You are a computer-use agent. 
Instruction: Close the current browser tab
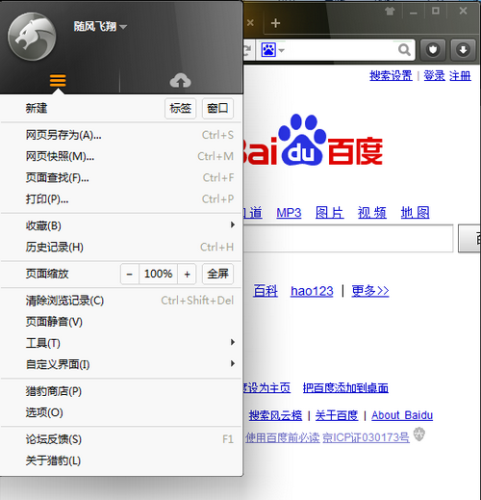(x=250, y=23)
